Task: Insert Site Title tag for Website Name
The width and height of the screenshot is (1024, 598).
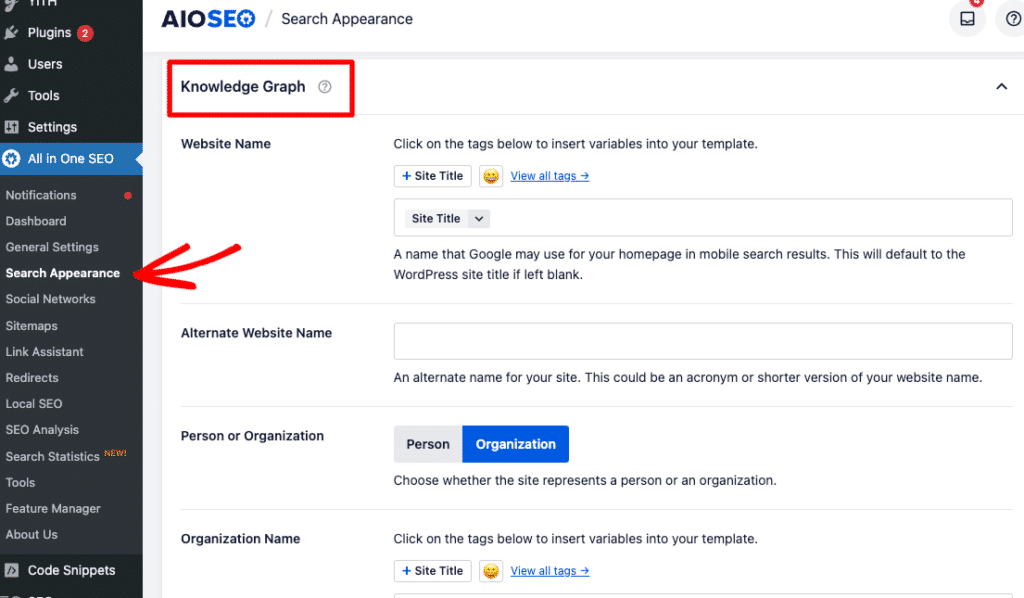Action: [x=432, y=176]
